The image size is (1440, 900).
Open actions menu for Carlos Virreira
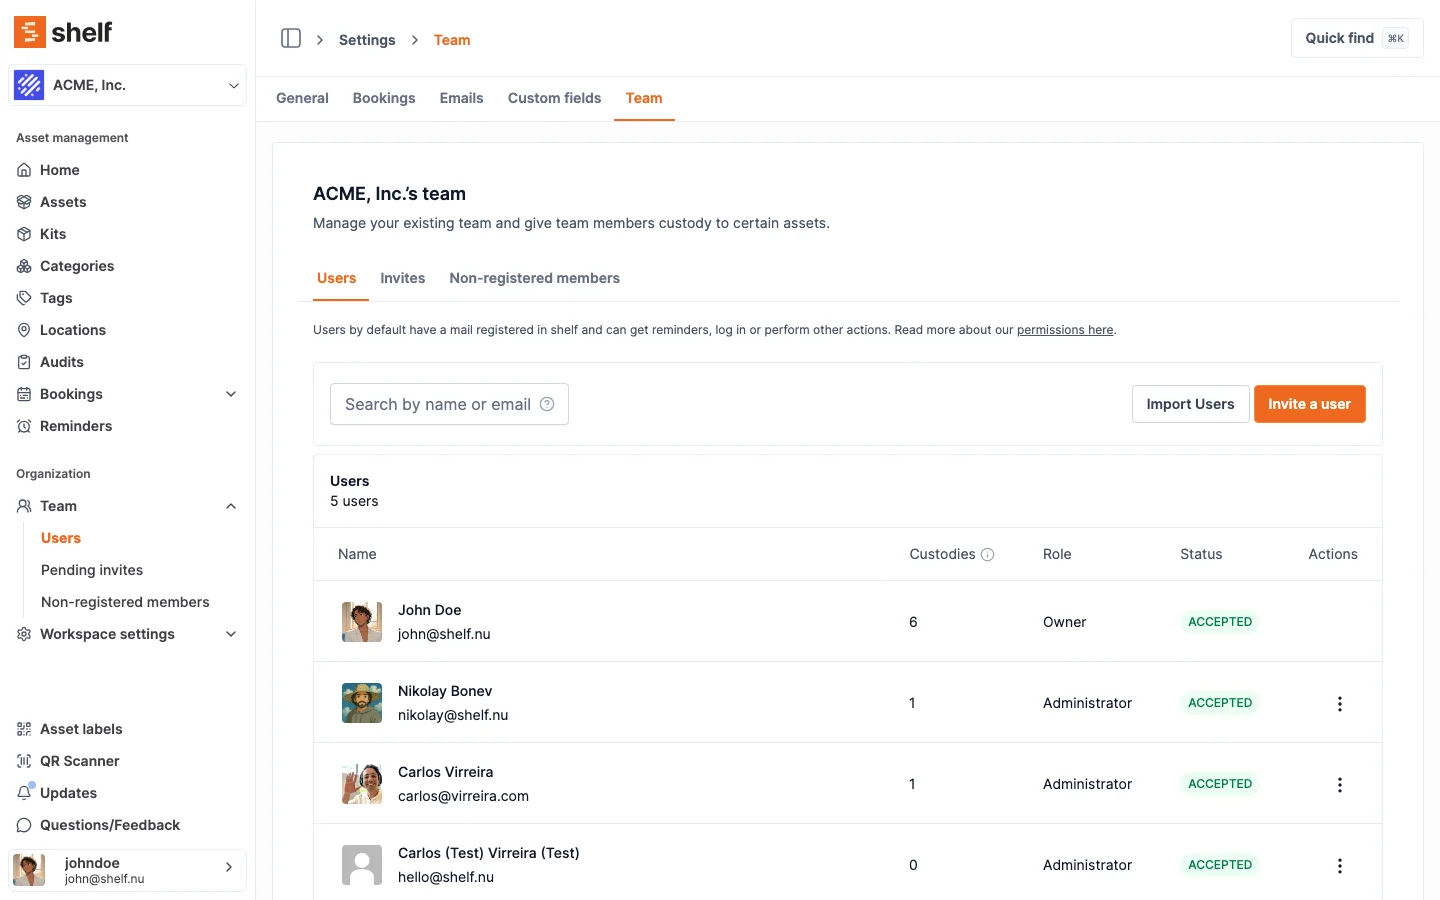pos(1339,785)
